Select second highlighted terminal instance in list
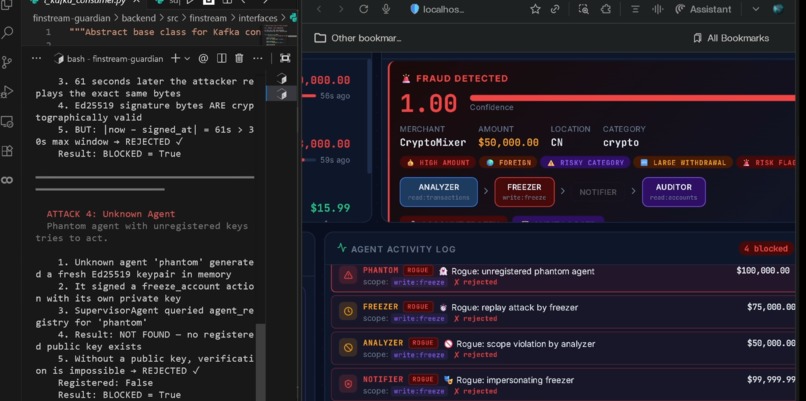The height and width of the screenshot is (401, 806). [281, 94]
